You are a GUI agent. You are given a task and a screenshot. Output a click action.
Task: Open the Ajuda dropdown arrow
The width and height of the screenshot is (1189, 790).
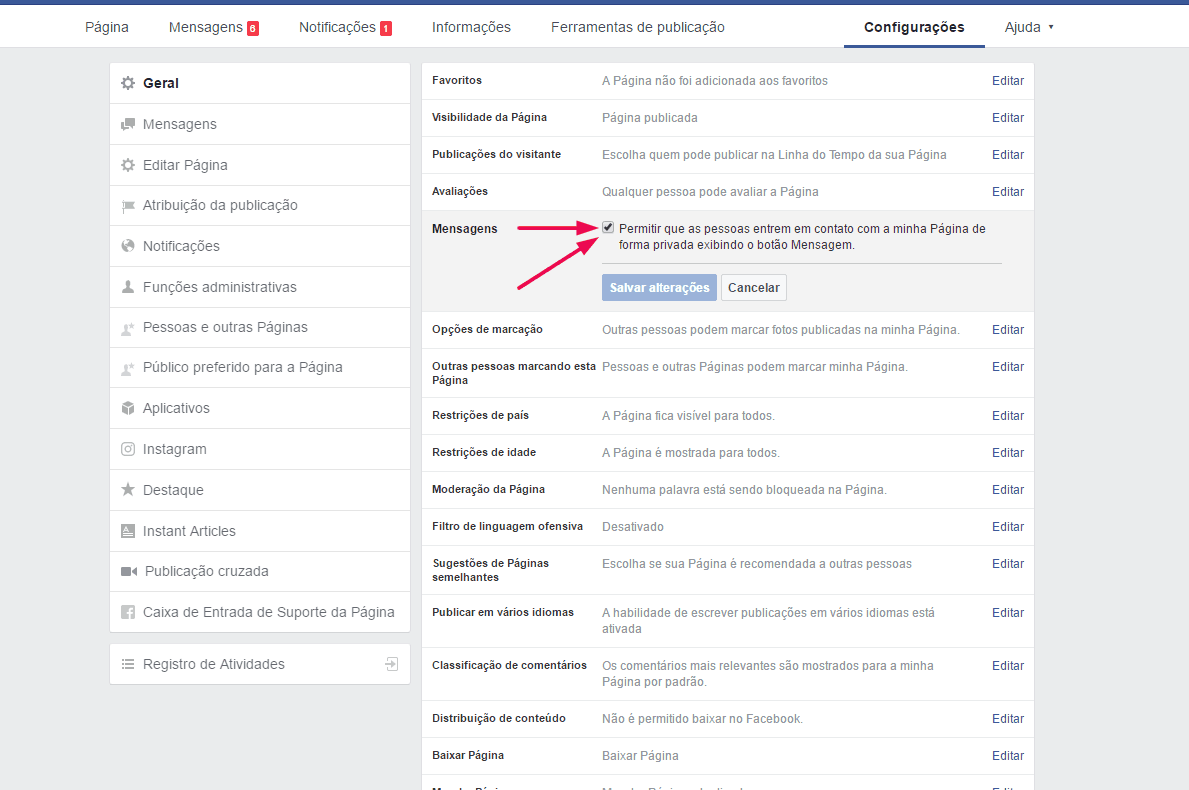pyautogui.click(x=1051, y=27)
